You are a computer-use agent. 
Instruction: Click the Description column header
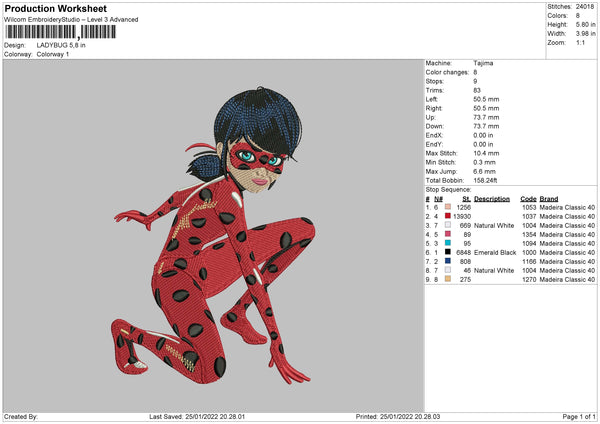click(x=492, y=199)
